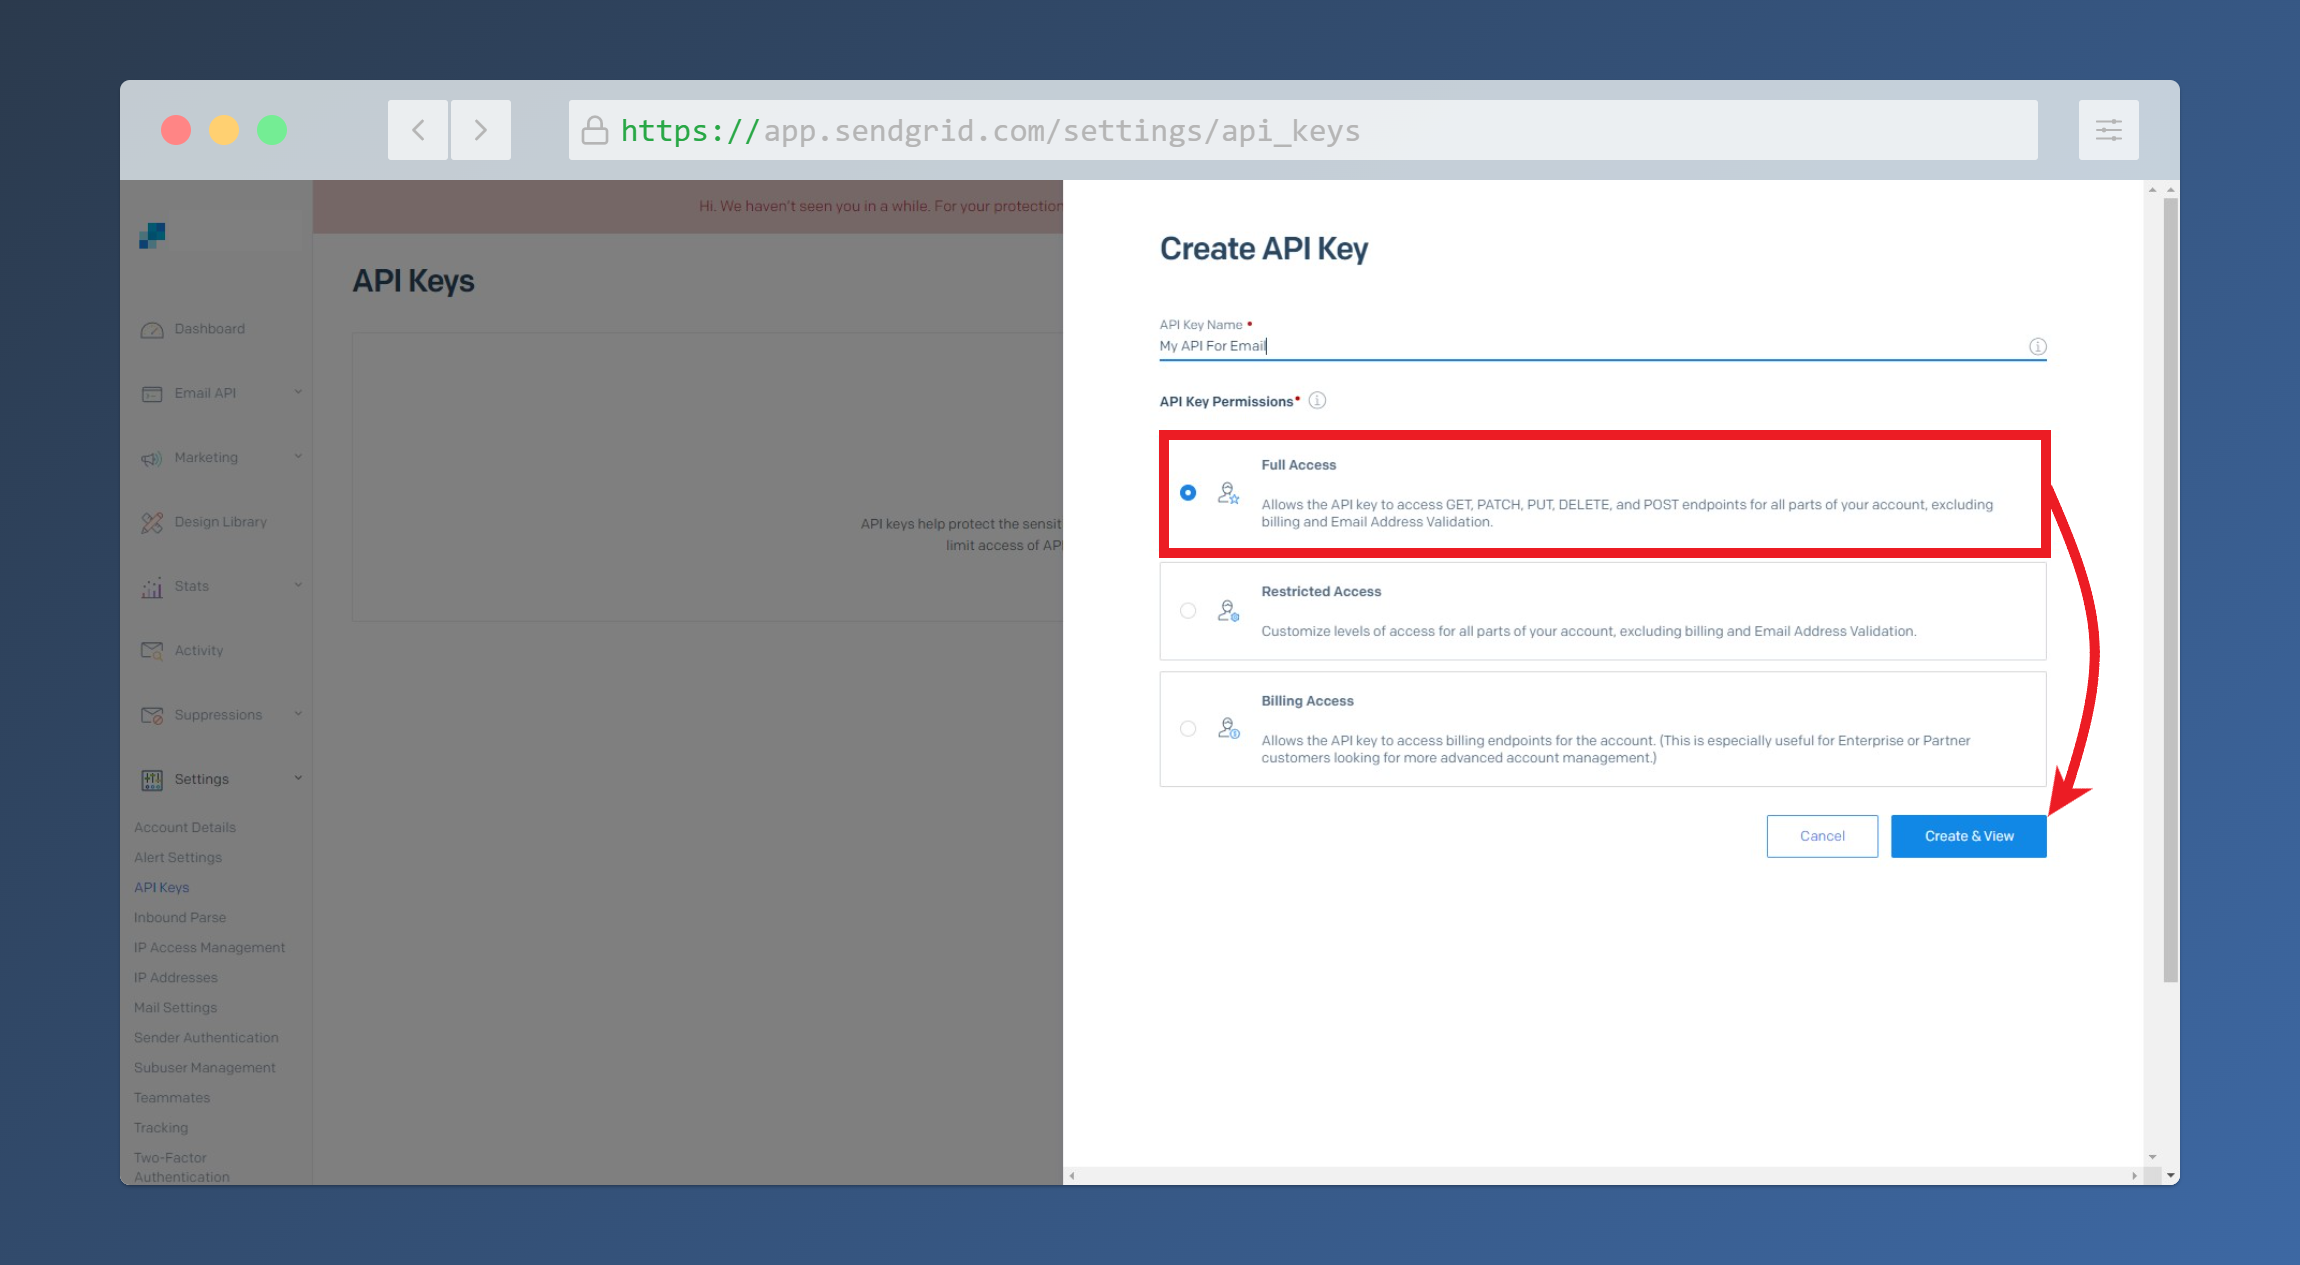Viewport: 2300px width, 1265px height.
Task: Click the Suppressions envelope icon
Action: click(152, 715)
